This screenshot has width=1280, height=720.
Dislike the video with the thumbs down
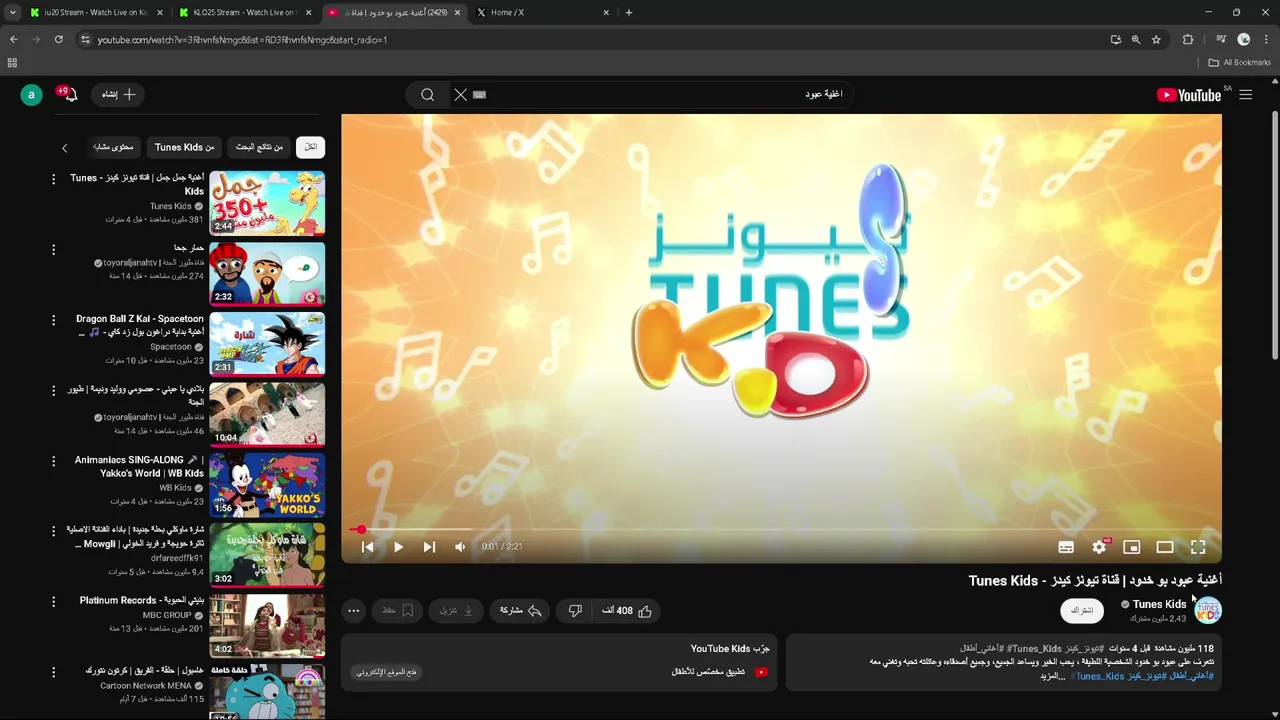(575, 611)
